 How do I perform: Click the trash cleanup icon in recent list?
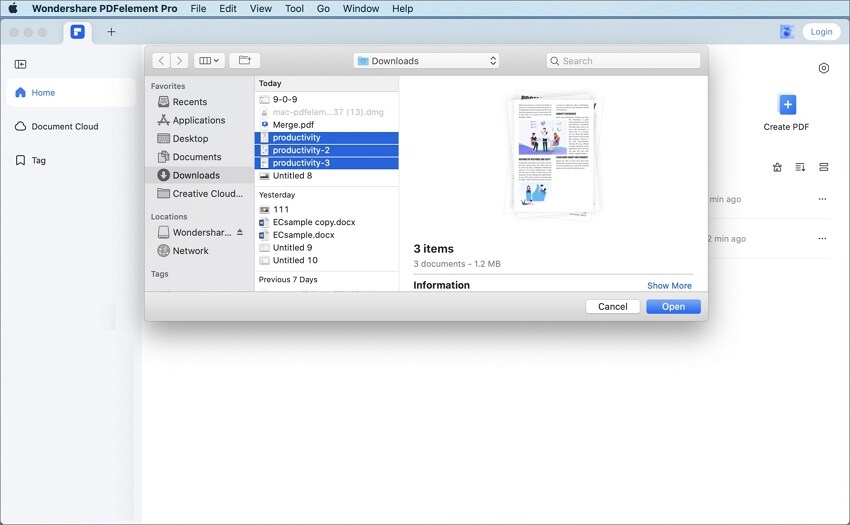pyautogui.click(x=777, y=167)
